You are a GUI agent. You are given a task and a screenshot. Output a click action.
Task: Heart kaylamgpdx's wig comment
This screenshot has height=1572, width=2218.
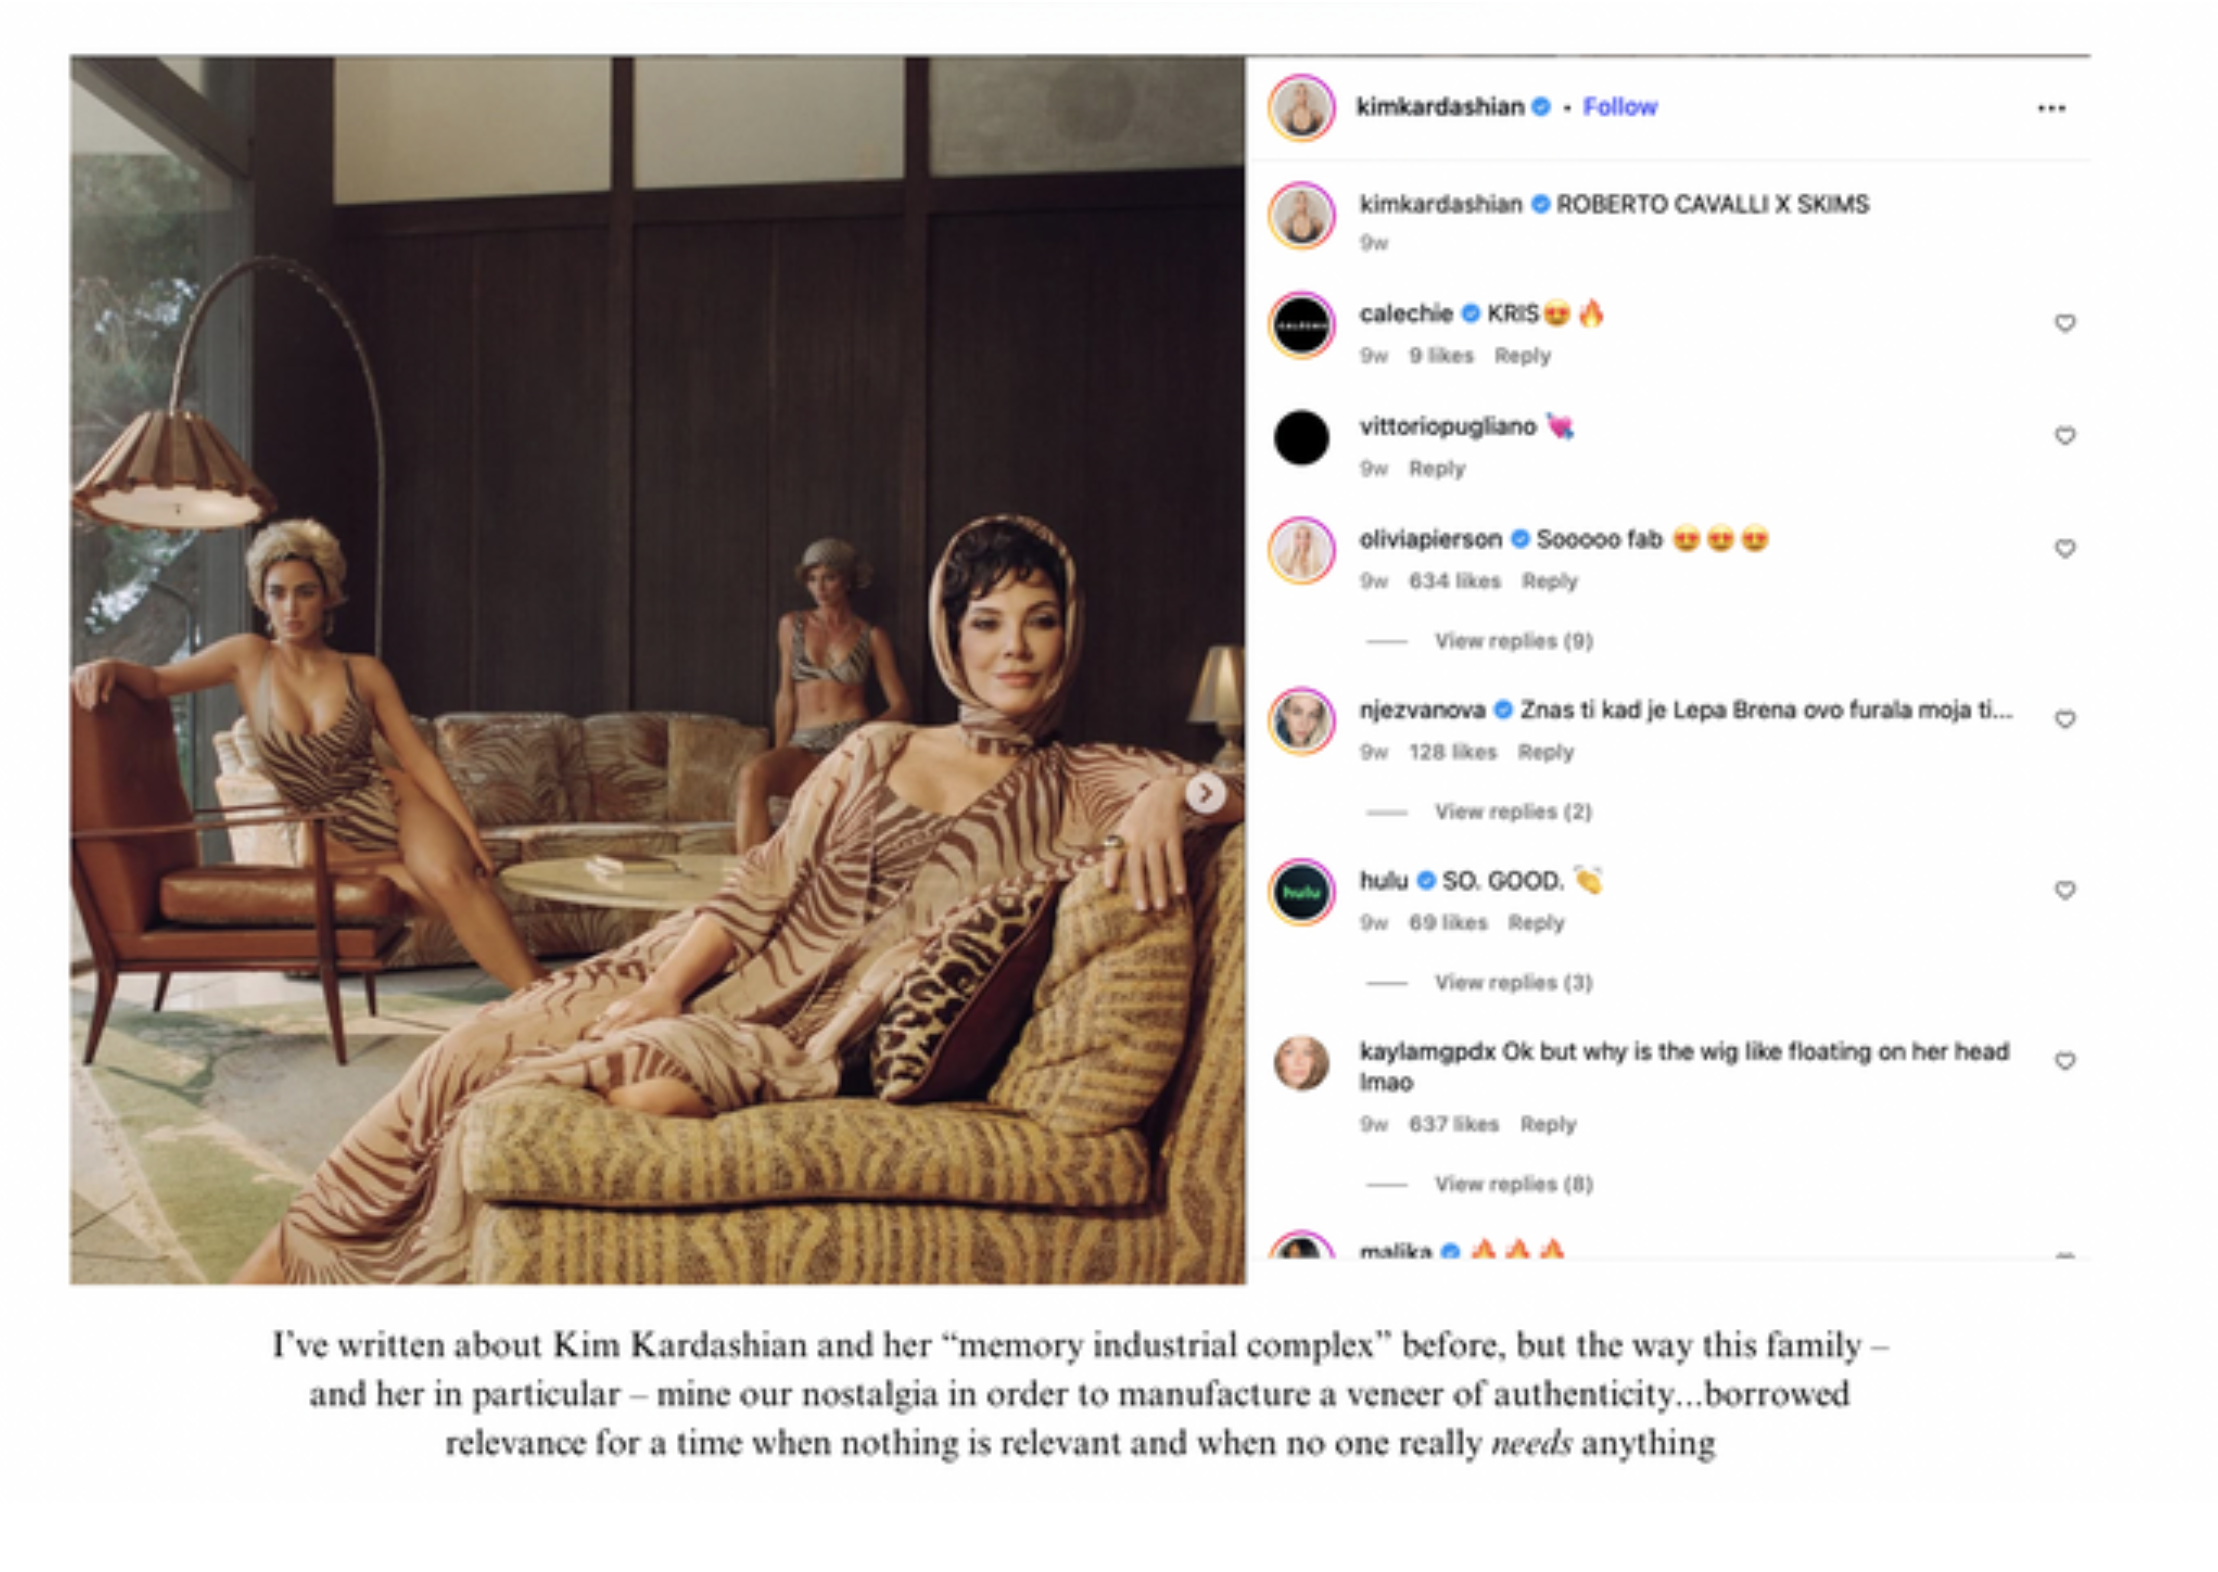pyautogui.click(x=2064, y=1062)
